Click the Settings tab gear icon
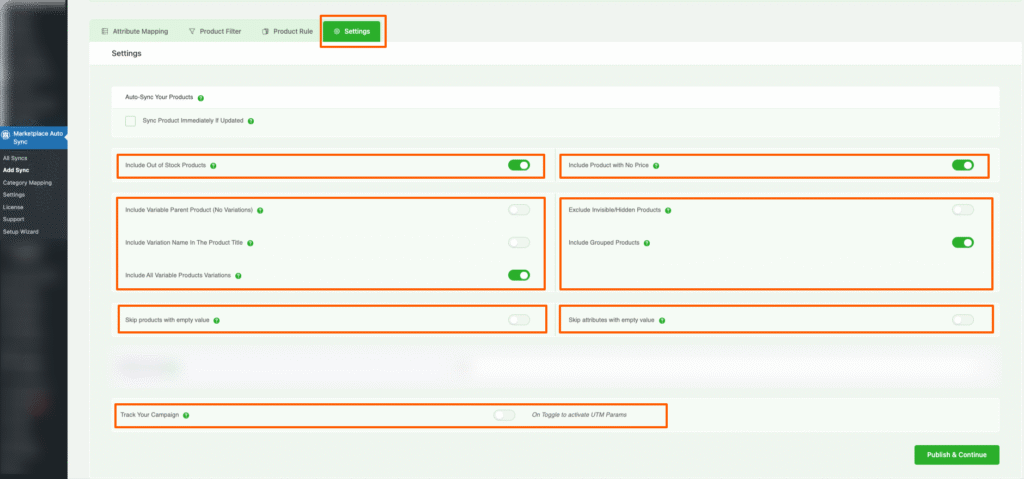 (337, 31)
